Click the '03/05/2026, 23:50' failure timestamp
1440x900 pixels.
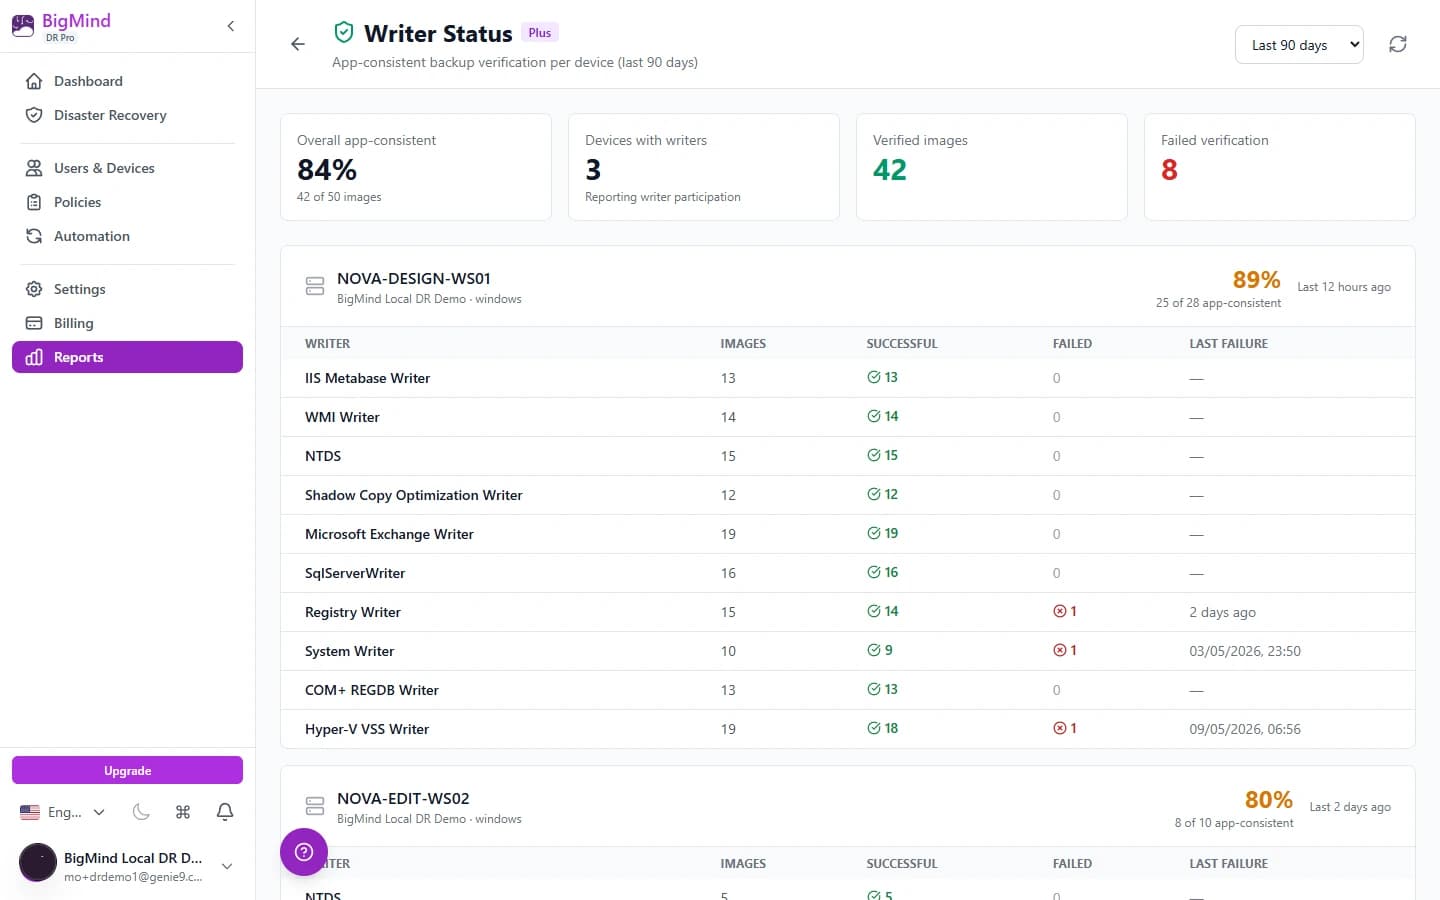[x=1245, y=651]
